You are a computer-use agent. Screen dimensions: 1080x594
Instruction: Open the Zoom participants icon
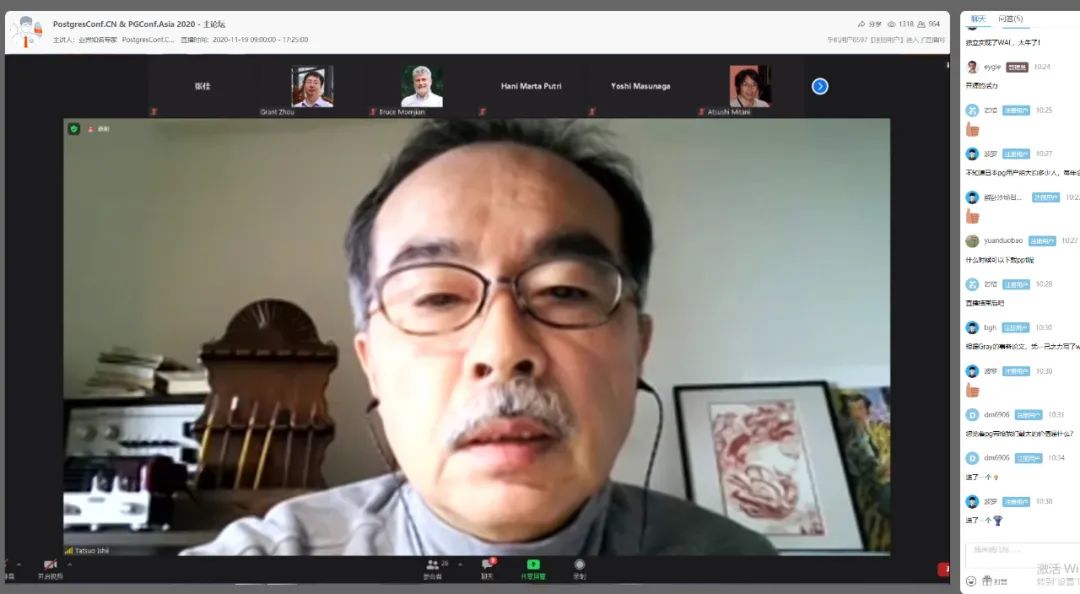click(433, 564)
